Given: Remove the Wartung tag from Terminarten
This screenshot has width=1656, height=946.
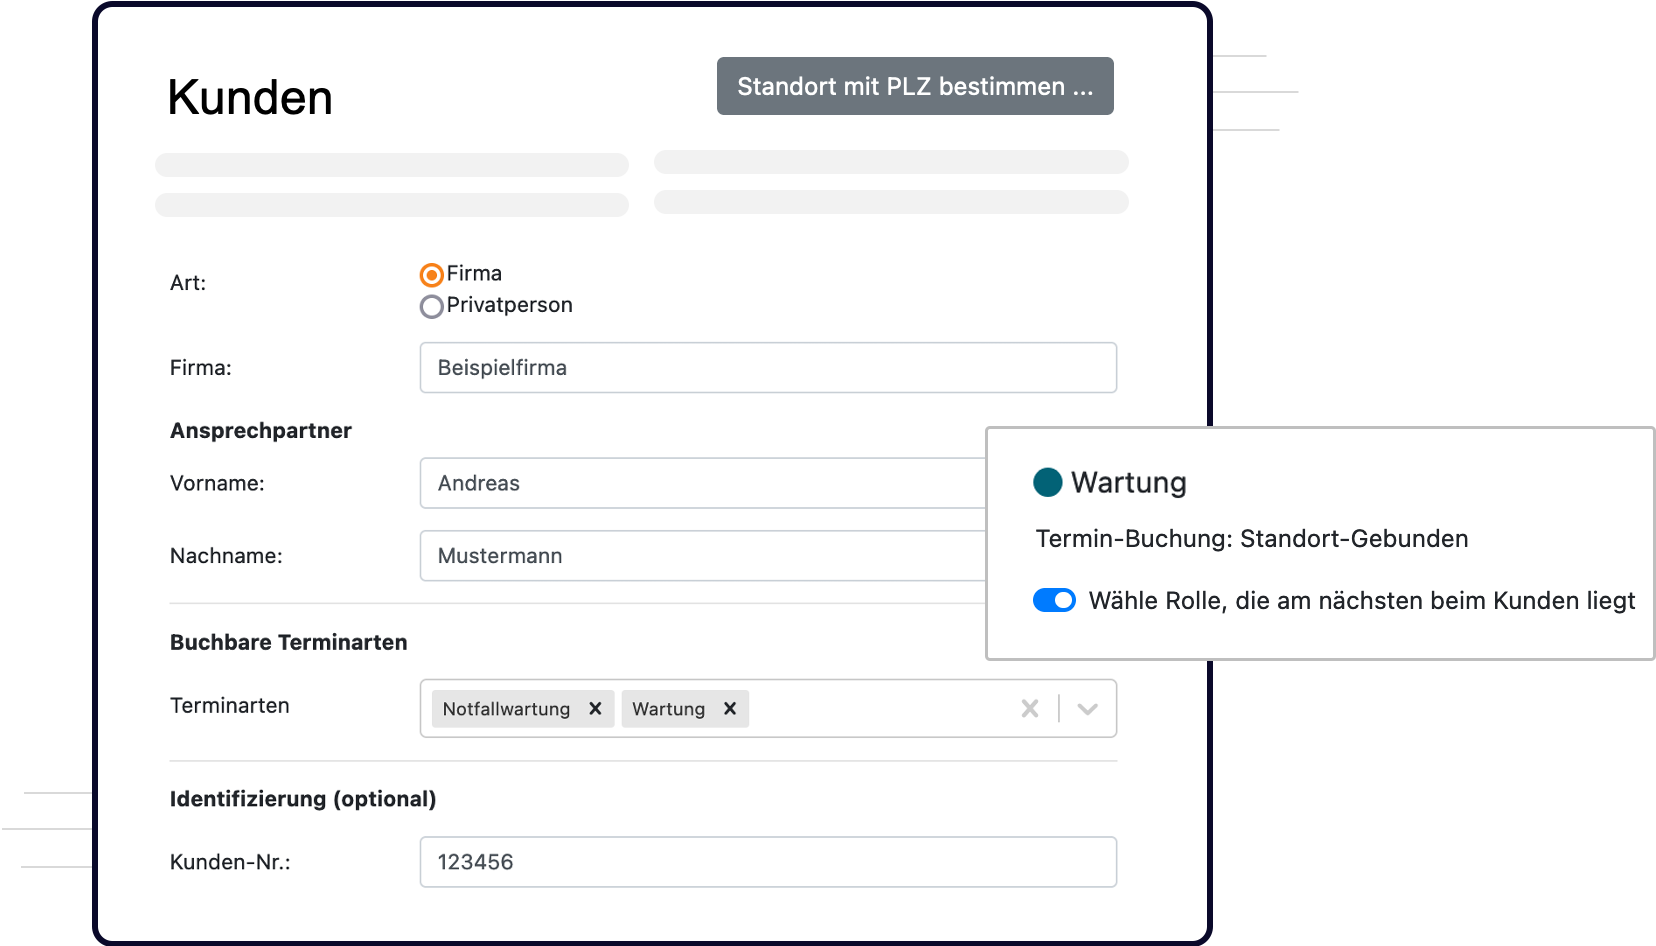Looking at the screenshot, I should coord(730,709).
